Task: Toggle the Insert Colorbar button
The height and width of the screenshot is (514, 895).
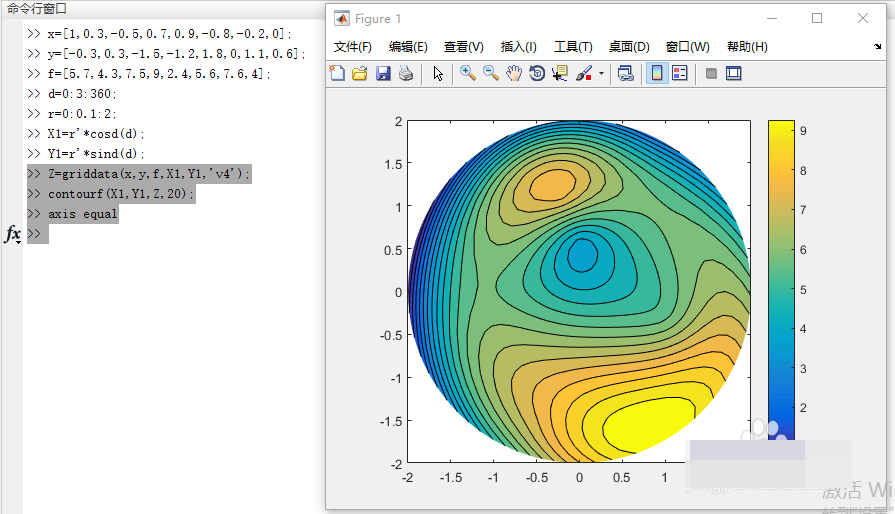Action: coord(657,73)
